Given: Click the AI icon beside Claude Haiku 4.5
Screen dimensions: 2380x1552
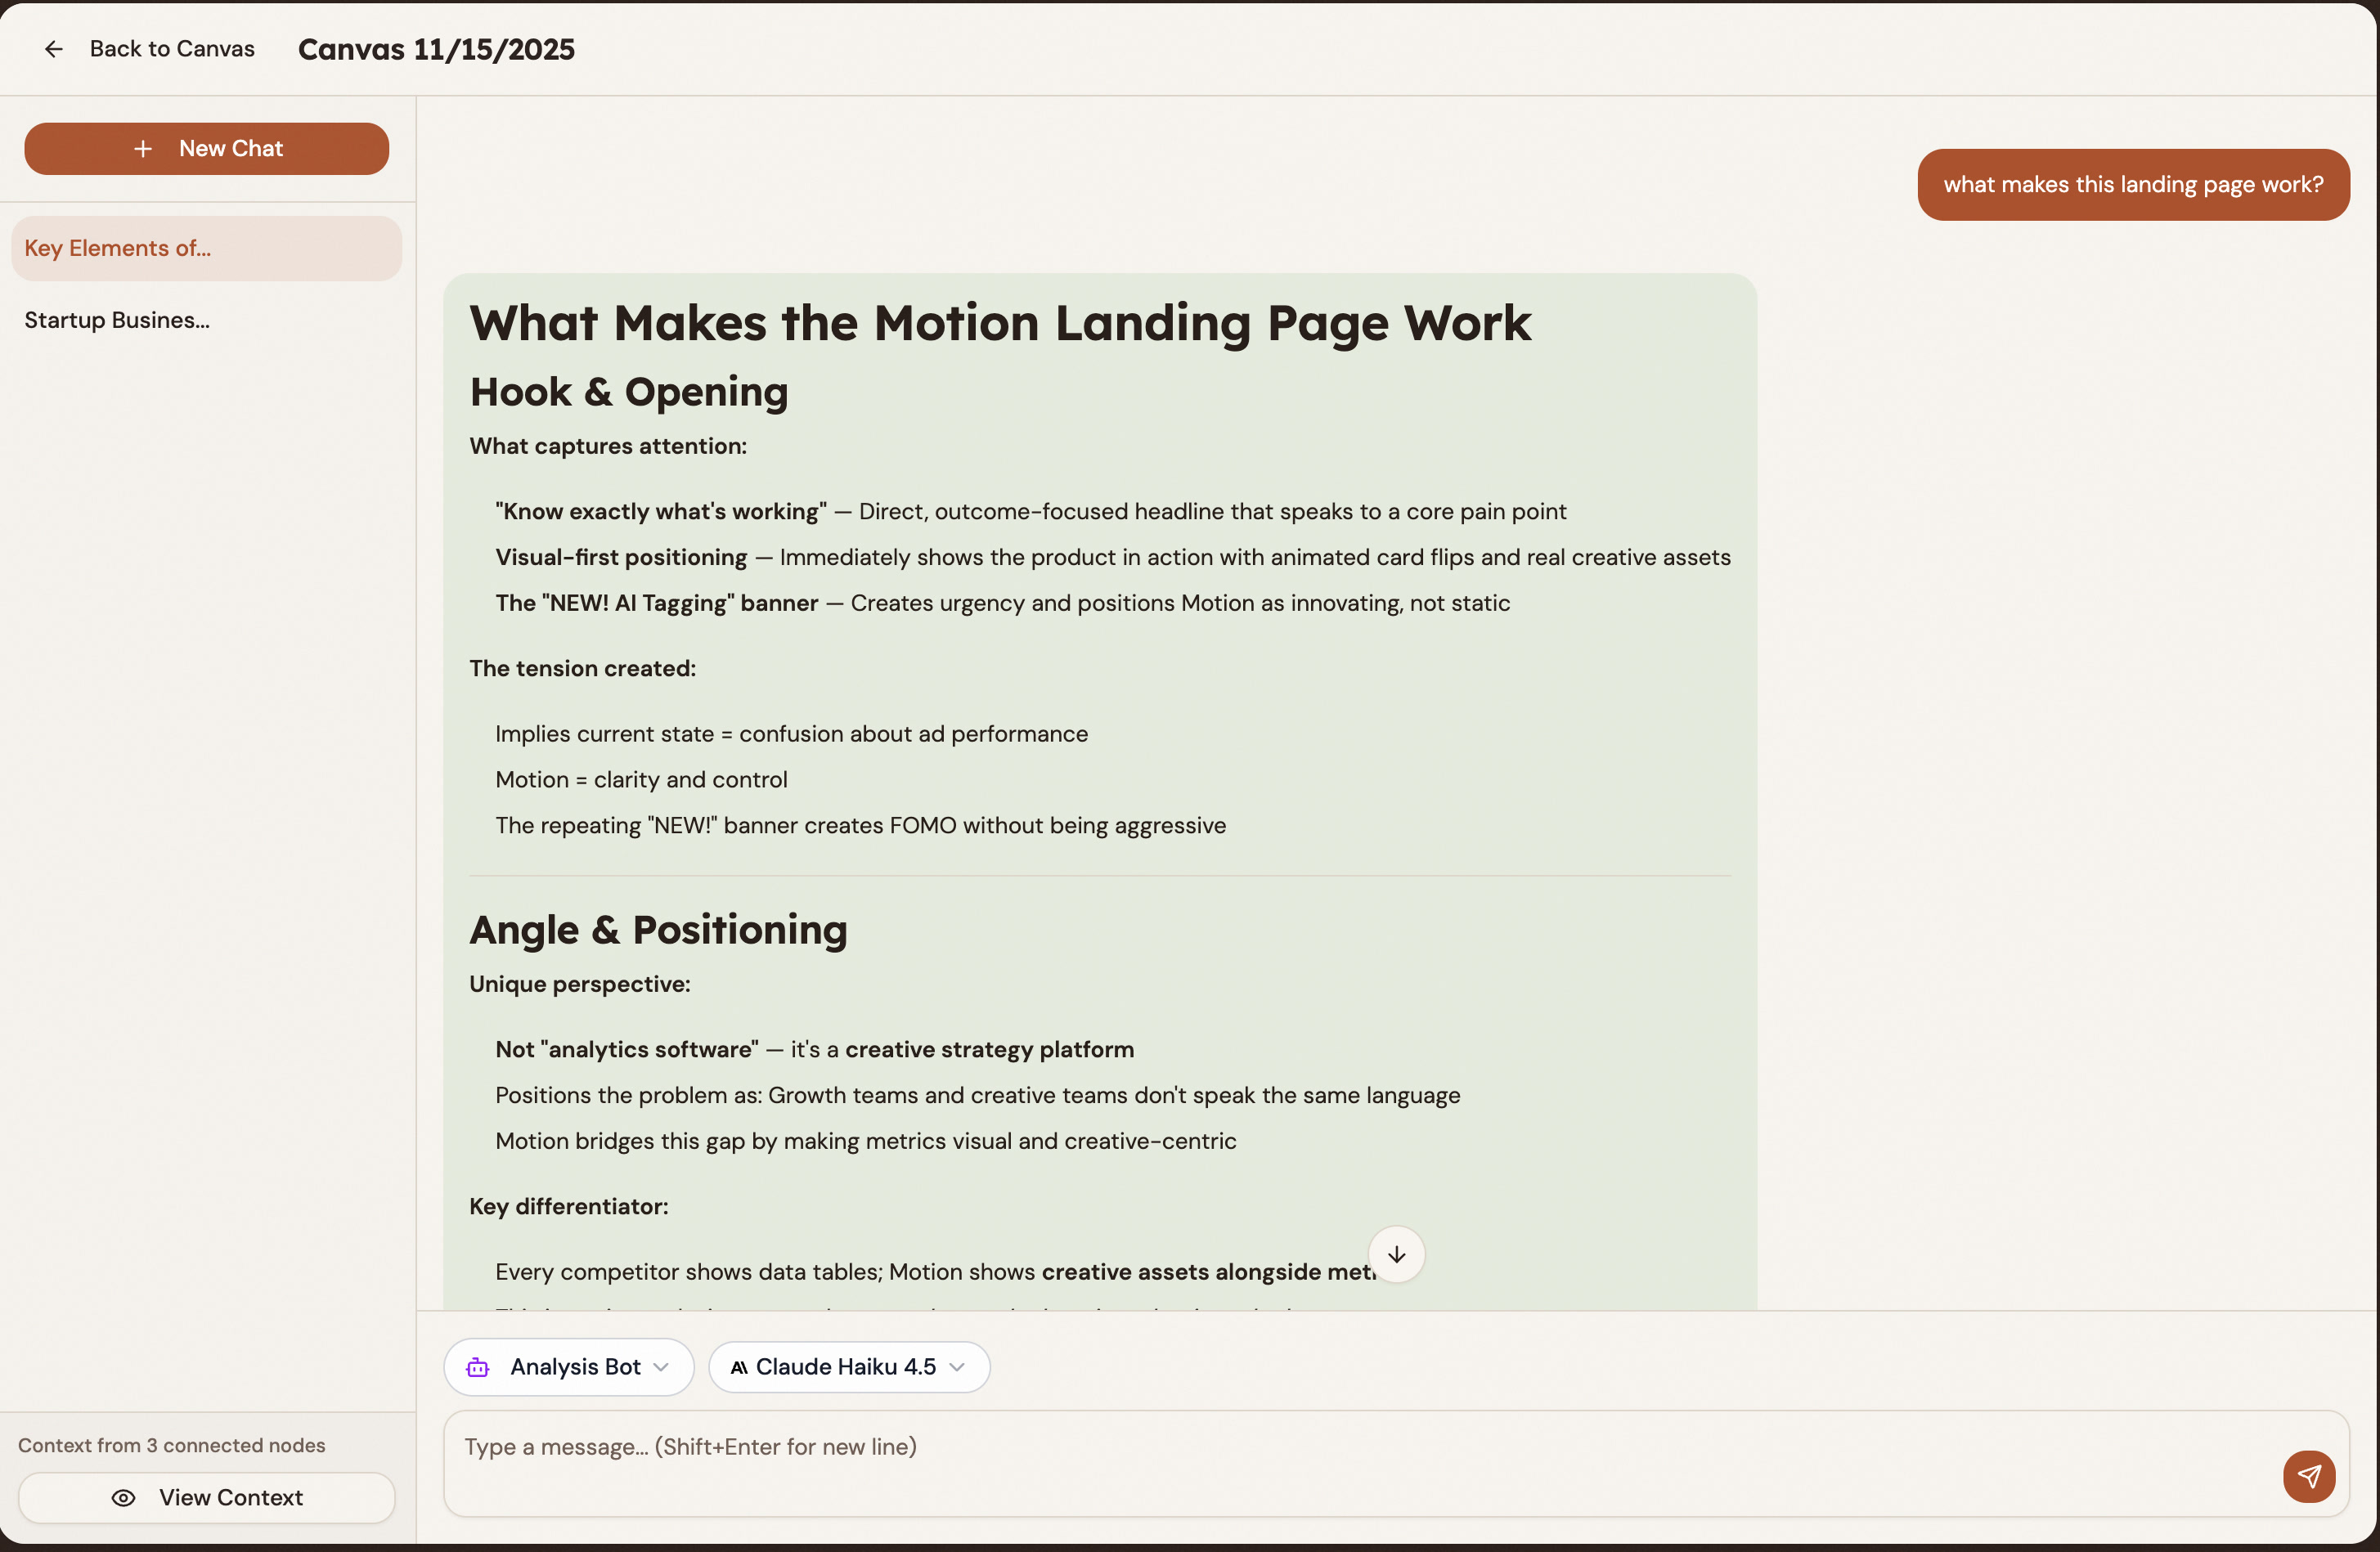Looking at the screenshot, I should tap(738, 1367).
